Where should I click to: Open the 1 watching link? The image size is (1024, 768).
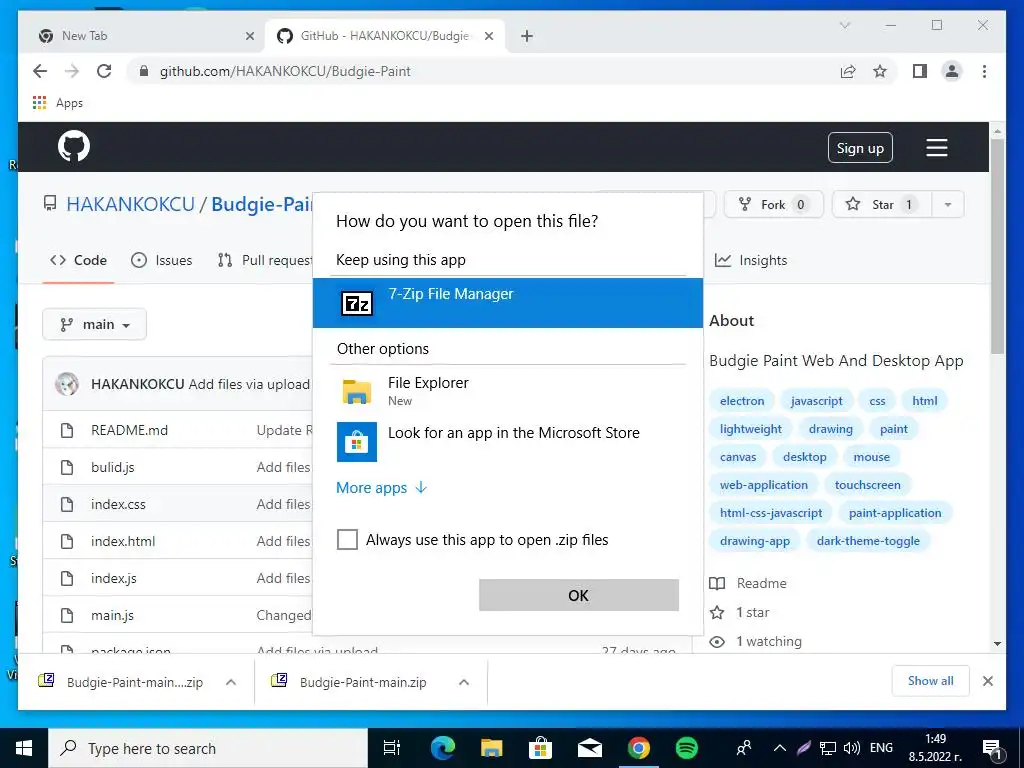pos(756,641)
